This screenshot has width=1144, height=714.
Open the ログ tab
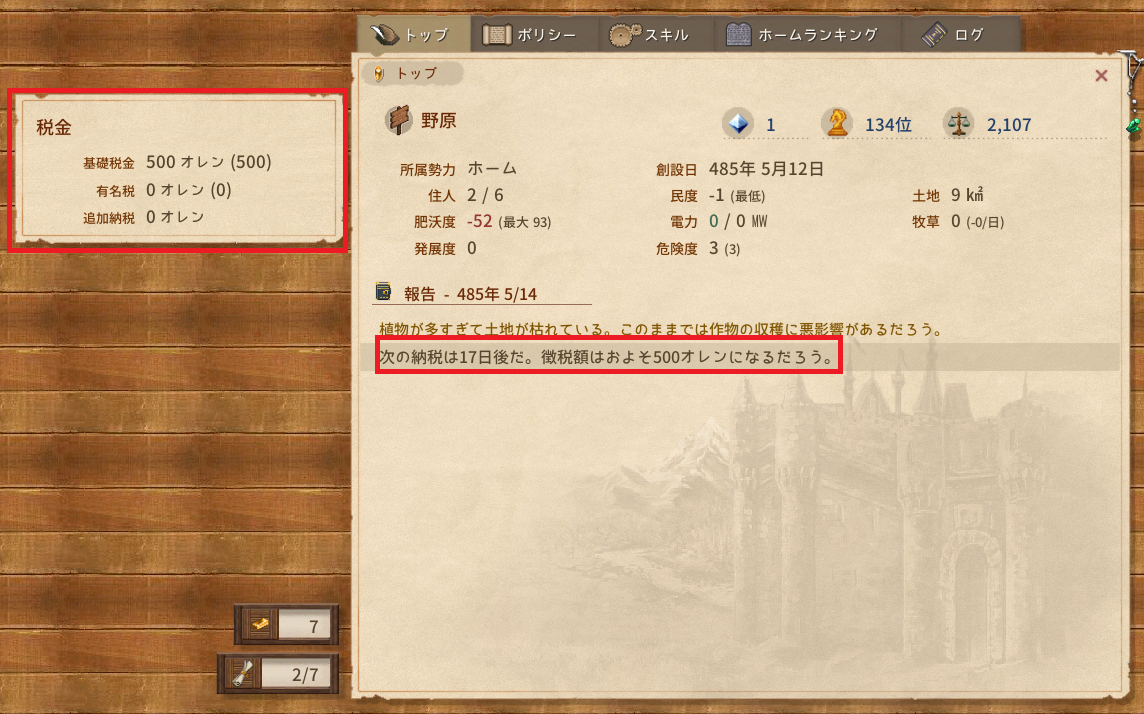point(956,34)
